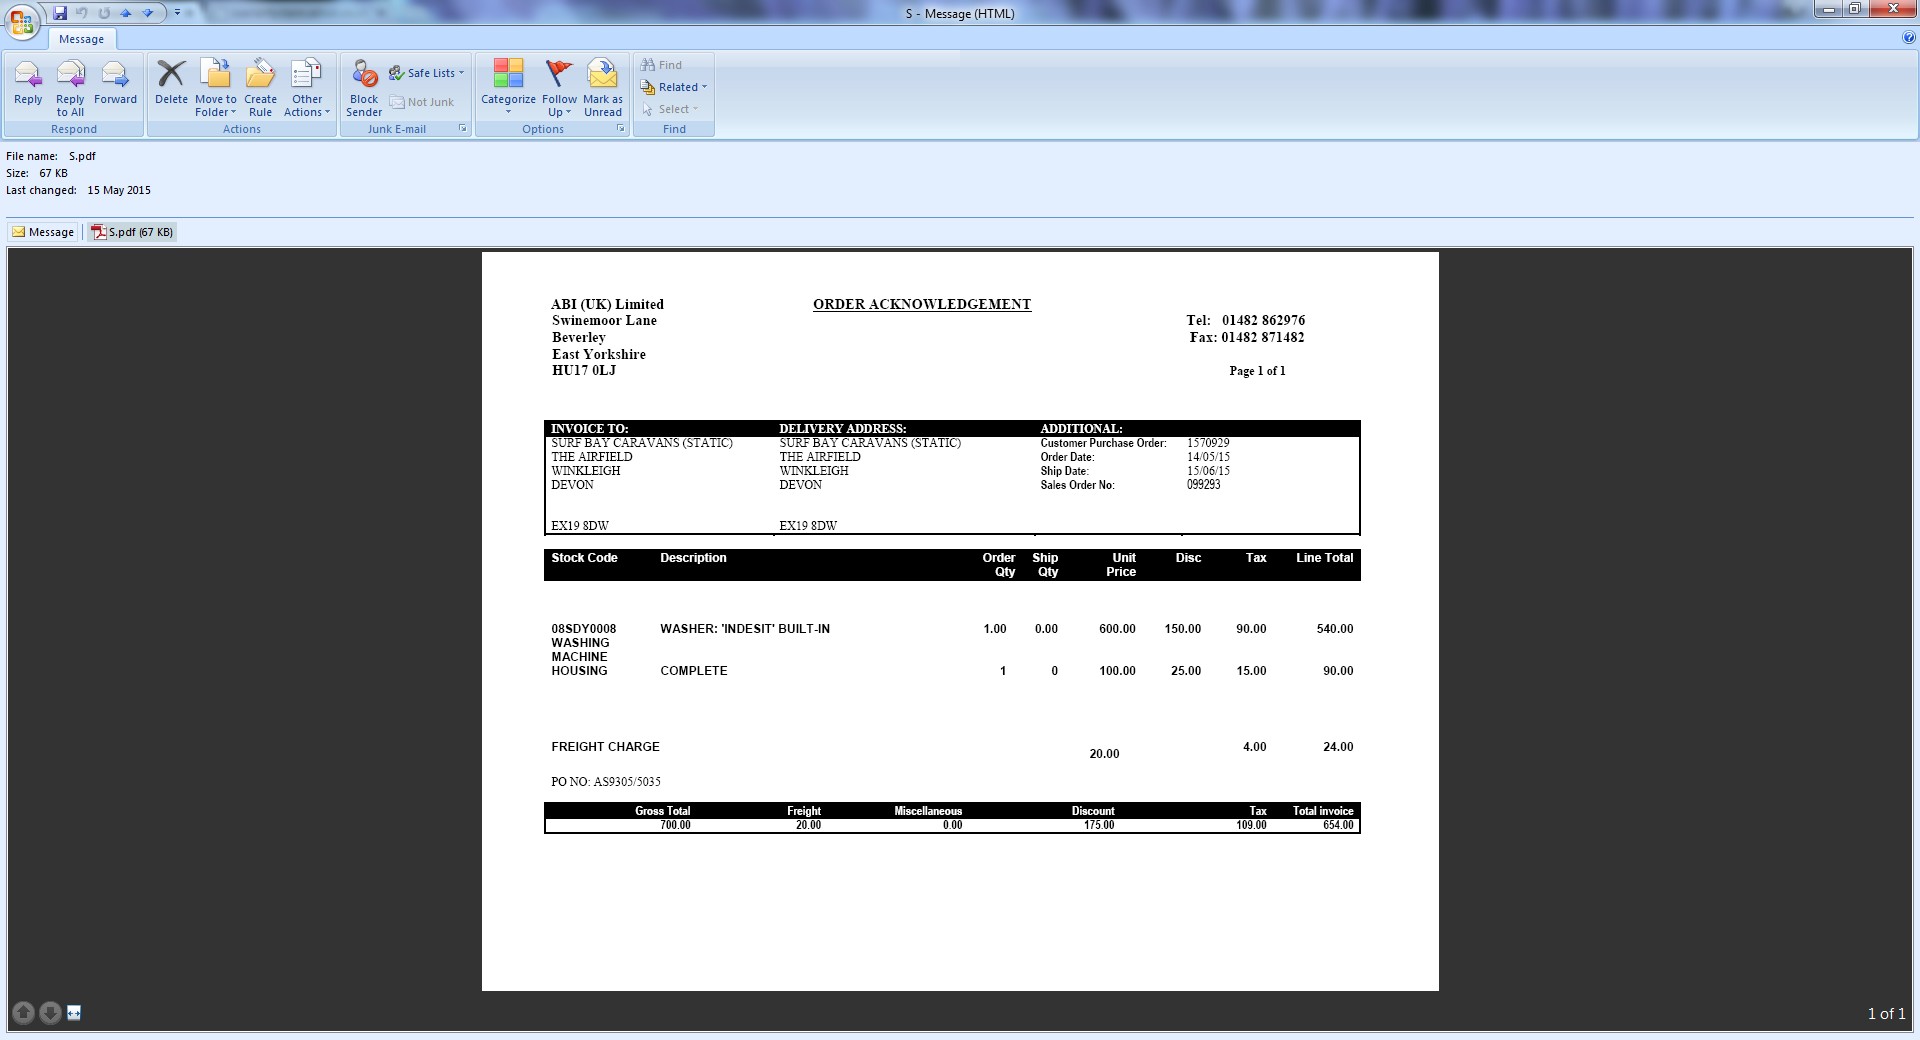Click the Save icon in quick access toolbar

tap(60, 13)
